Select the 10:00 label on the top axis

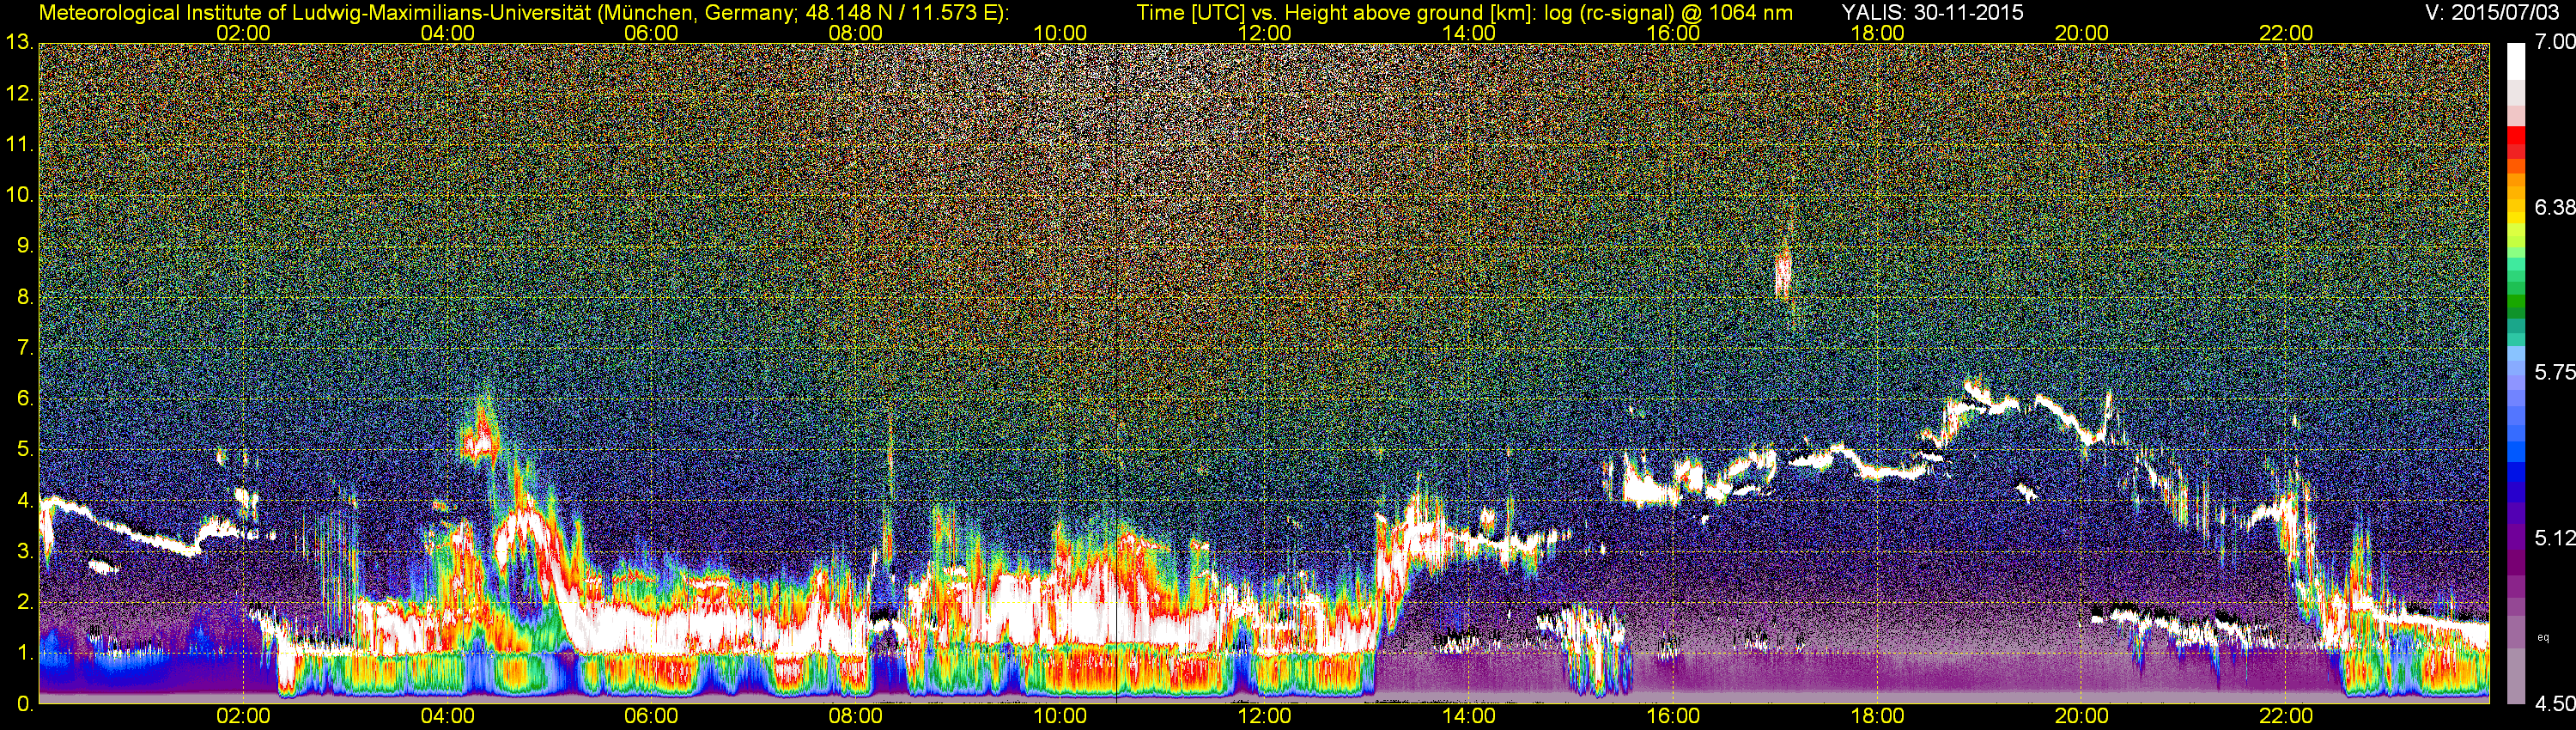1061,33
